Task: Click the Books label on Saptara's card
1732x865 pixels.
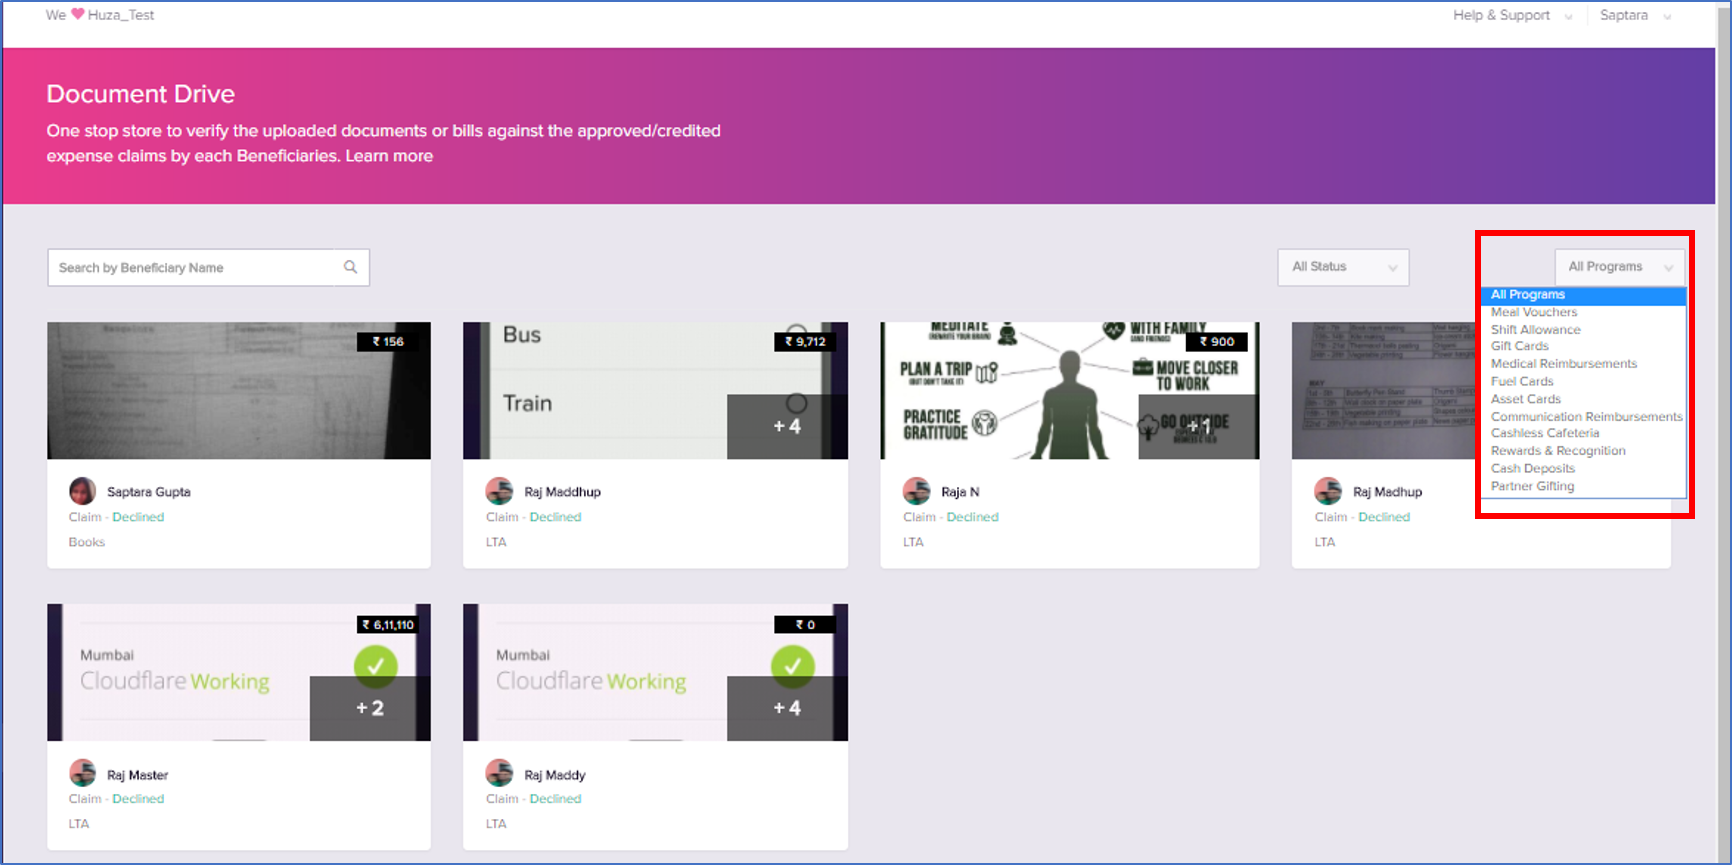Action: (87, 542)
